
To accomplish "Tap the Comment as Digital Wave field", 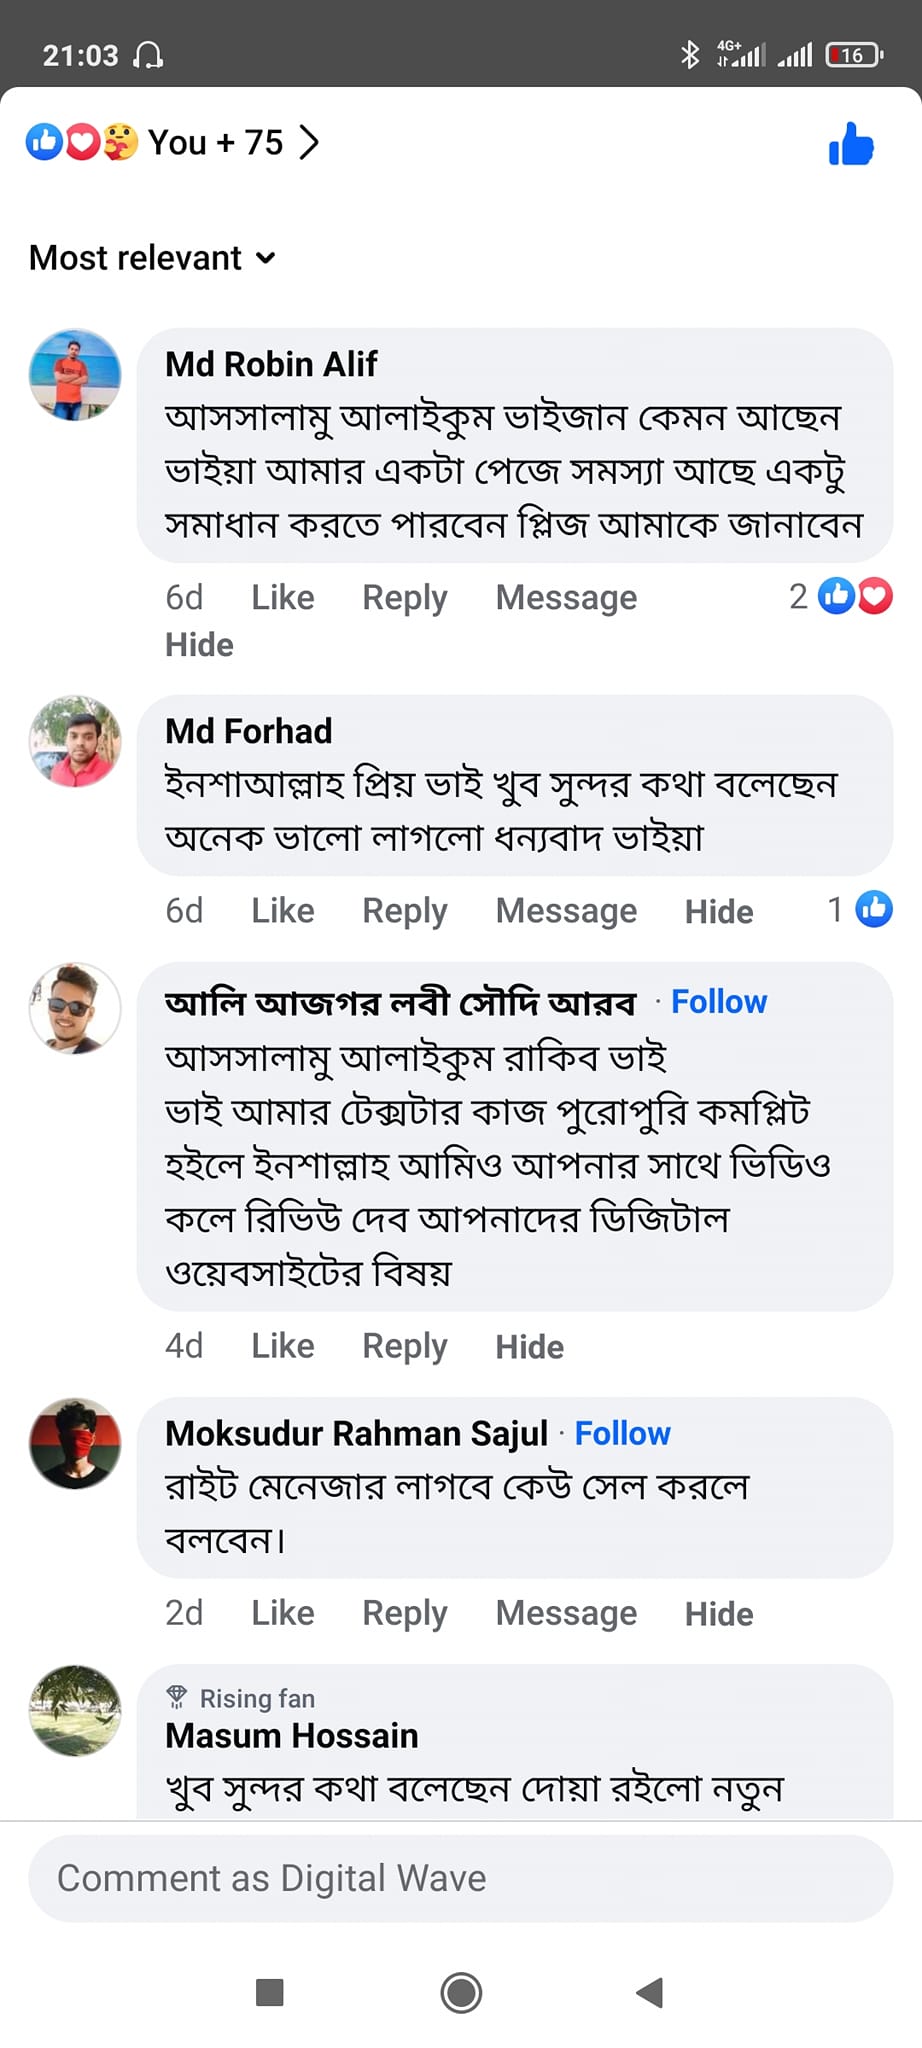I will [460, 1878].
